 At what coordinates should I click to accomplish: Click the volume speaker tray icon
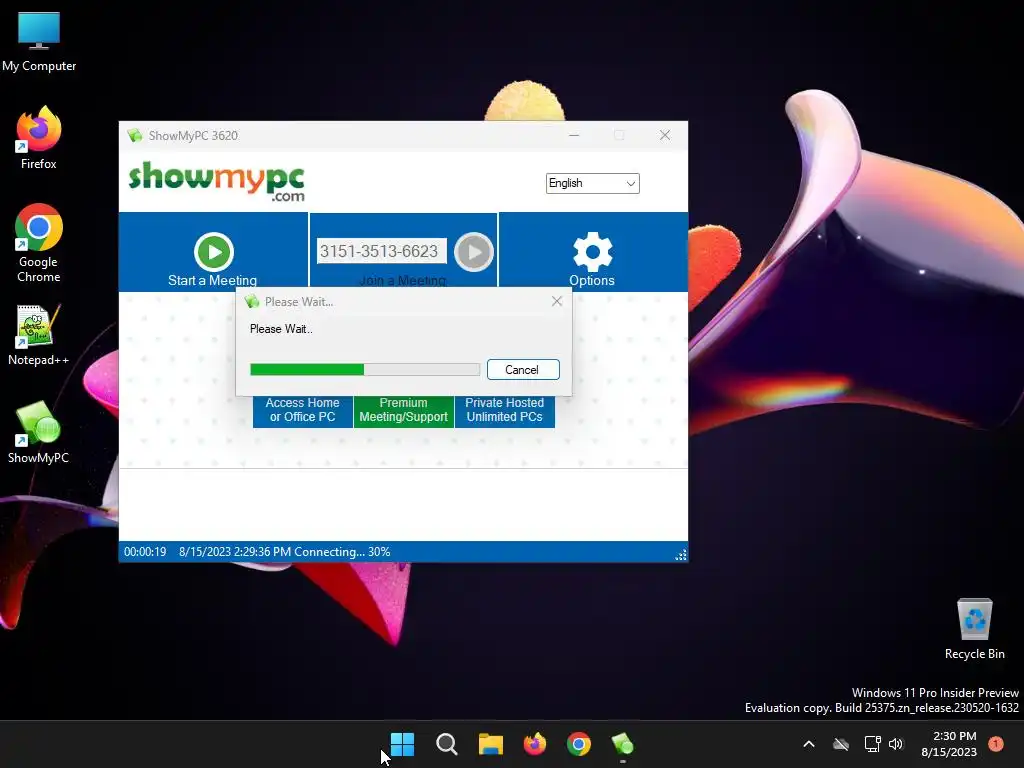(896, 744)
